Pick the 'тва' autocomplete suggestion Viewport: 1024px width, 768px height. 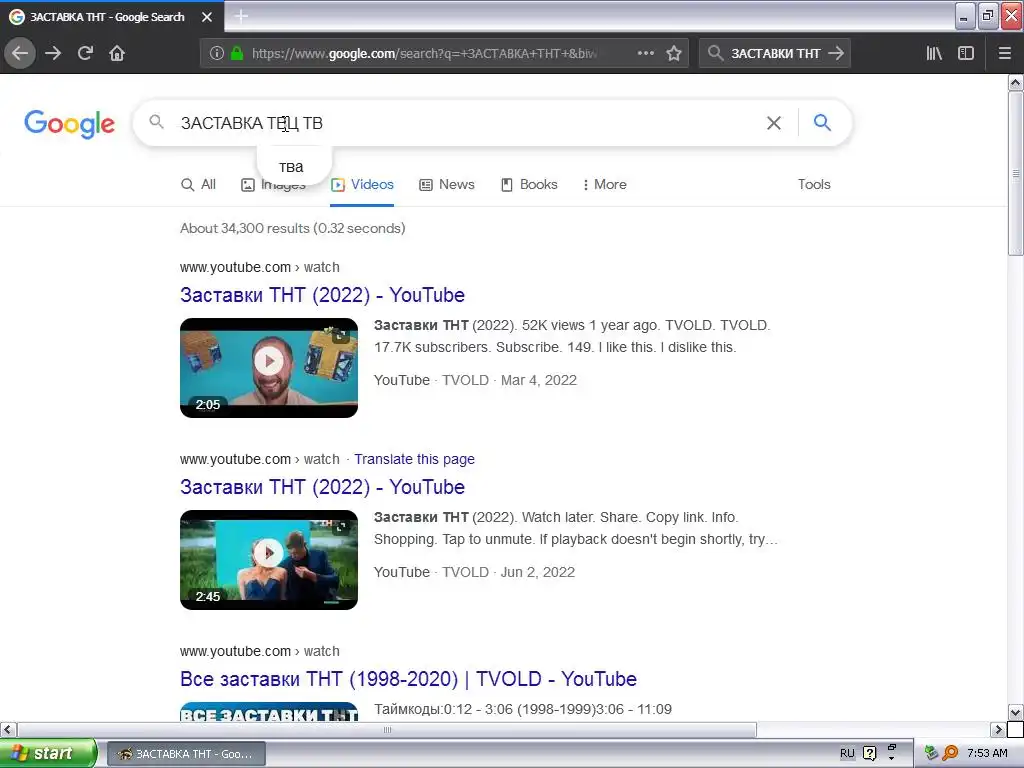pyautogui.click(x=291, y=167)
